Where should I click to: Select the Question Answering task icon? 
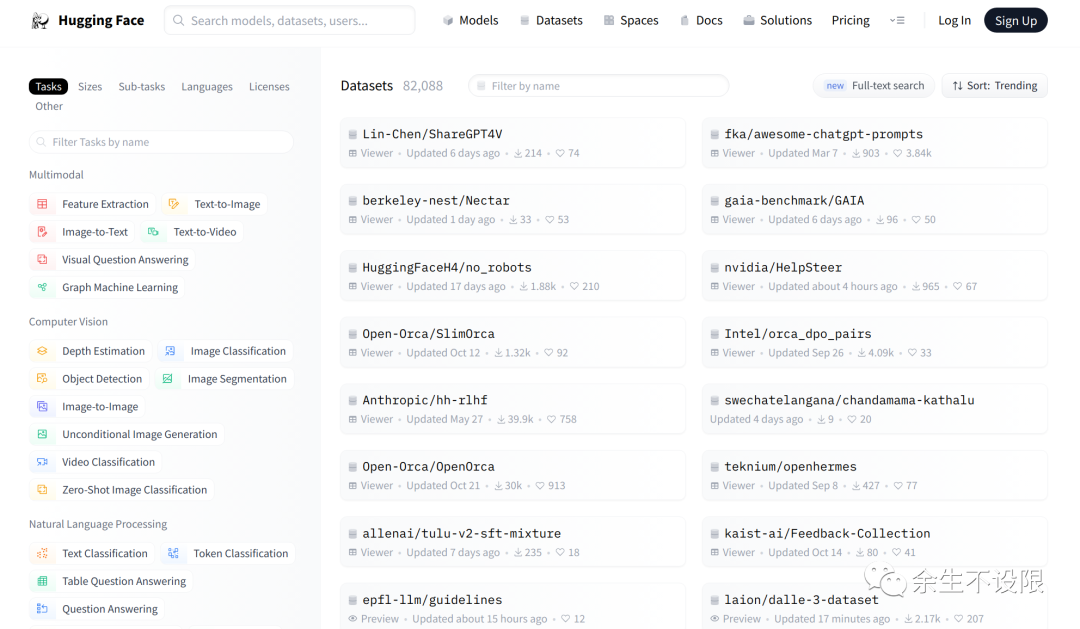coord(42,609)
